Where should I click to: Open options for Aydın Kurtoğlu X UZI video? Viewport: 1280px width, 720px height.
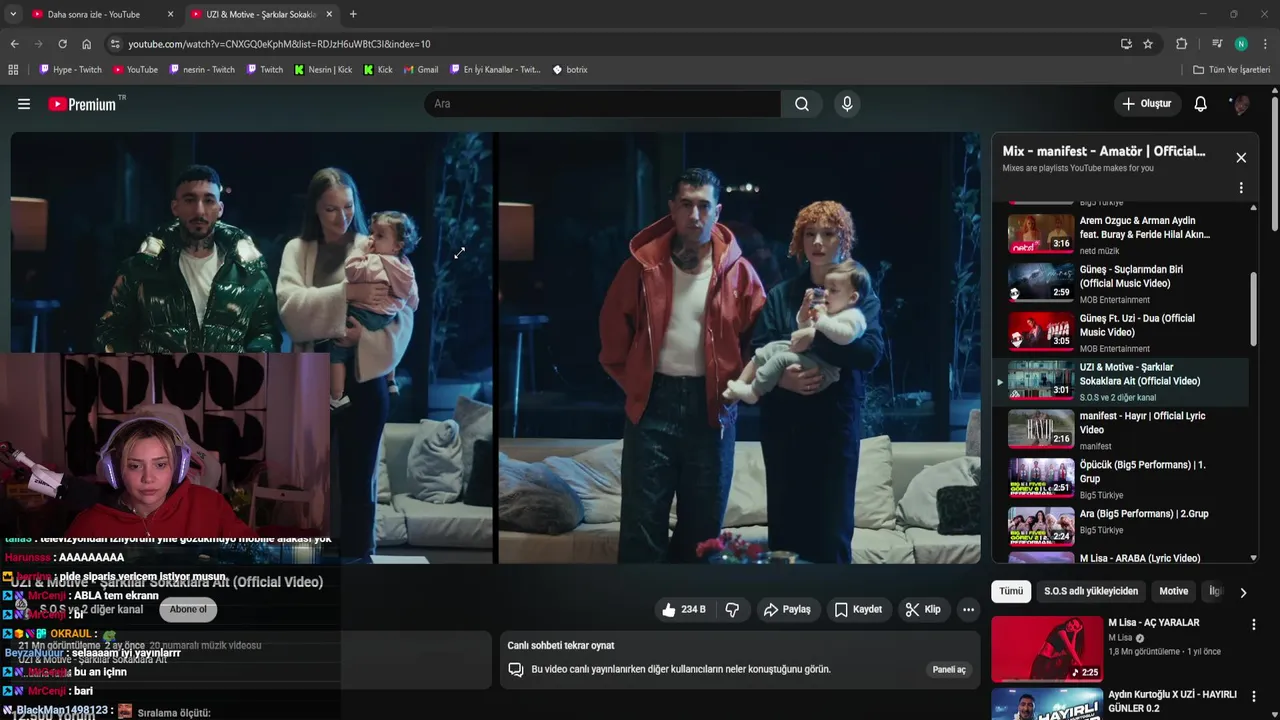[1253, 696]
